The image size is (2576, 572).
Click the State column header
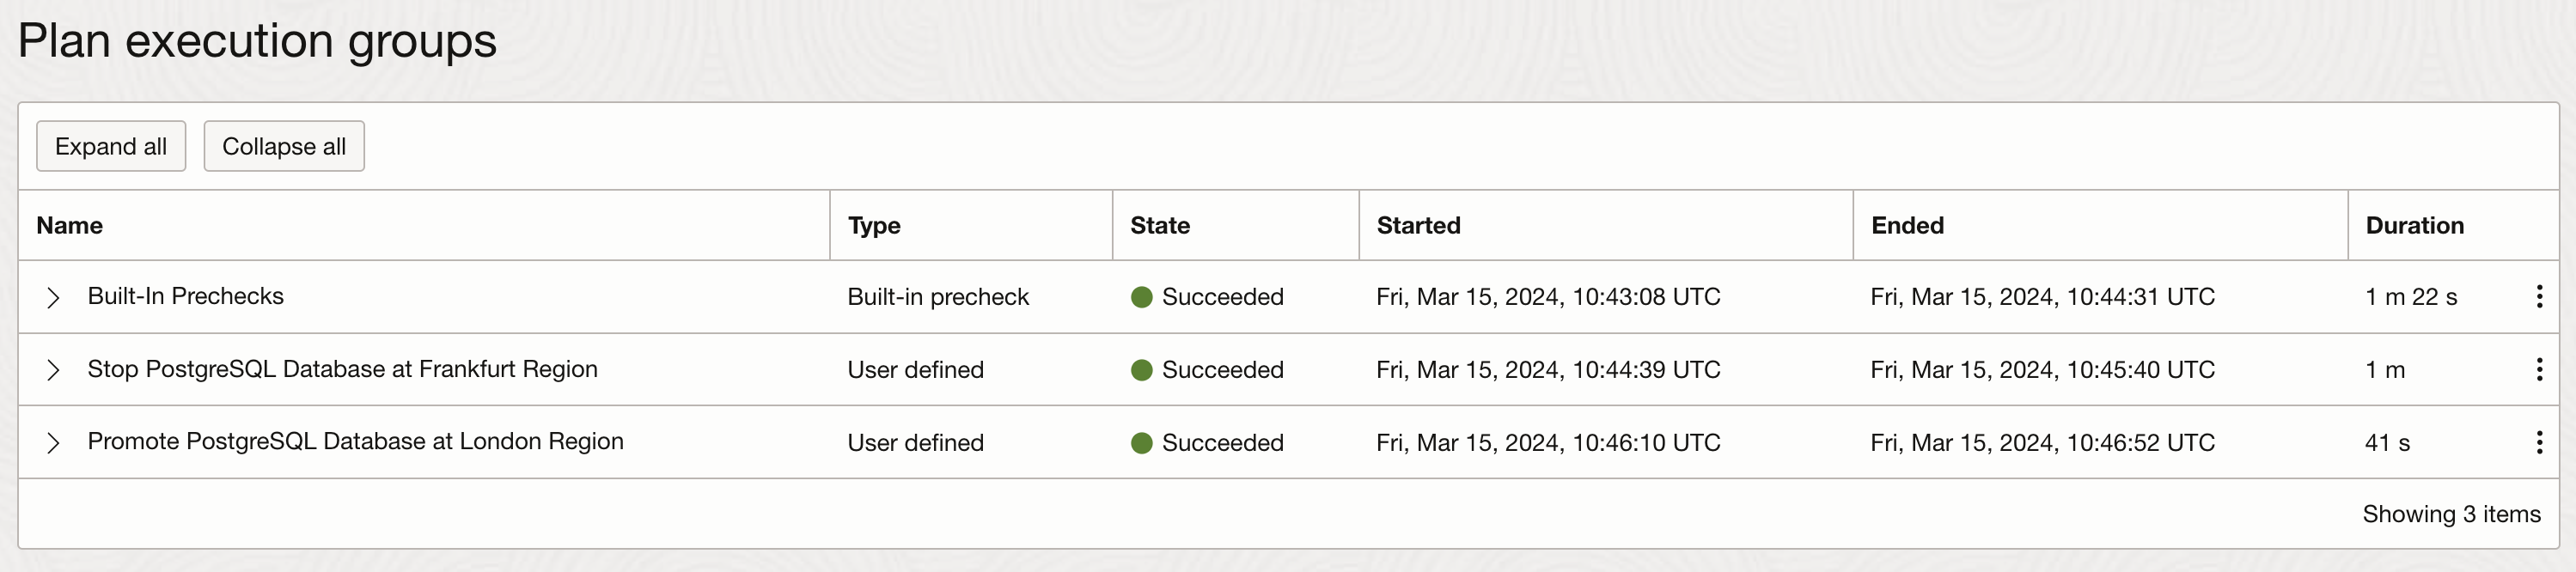(x=1160, y=225)
